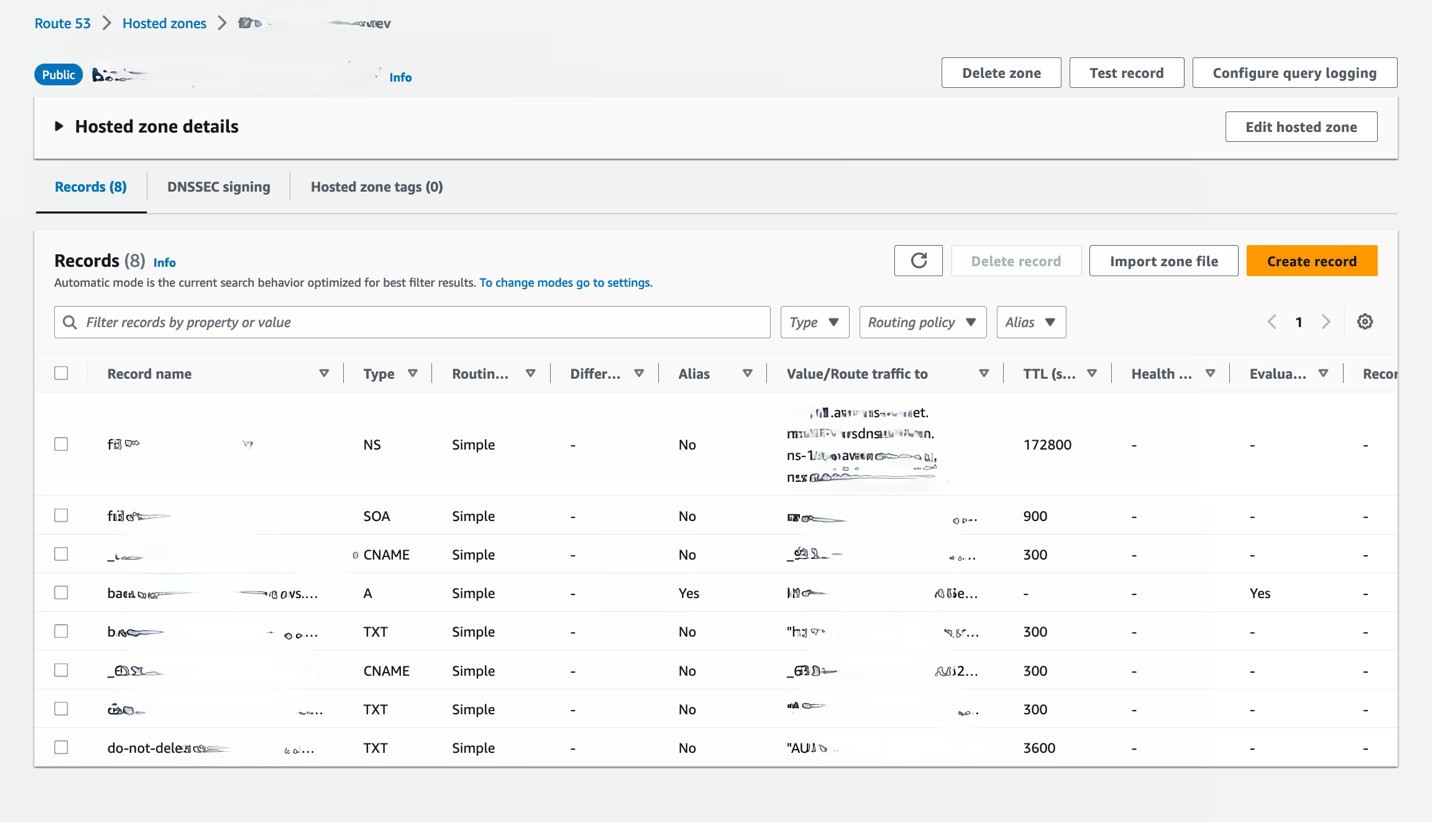
Task: Open table preferences gear icon
Action: (x=1365, y=322)
